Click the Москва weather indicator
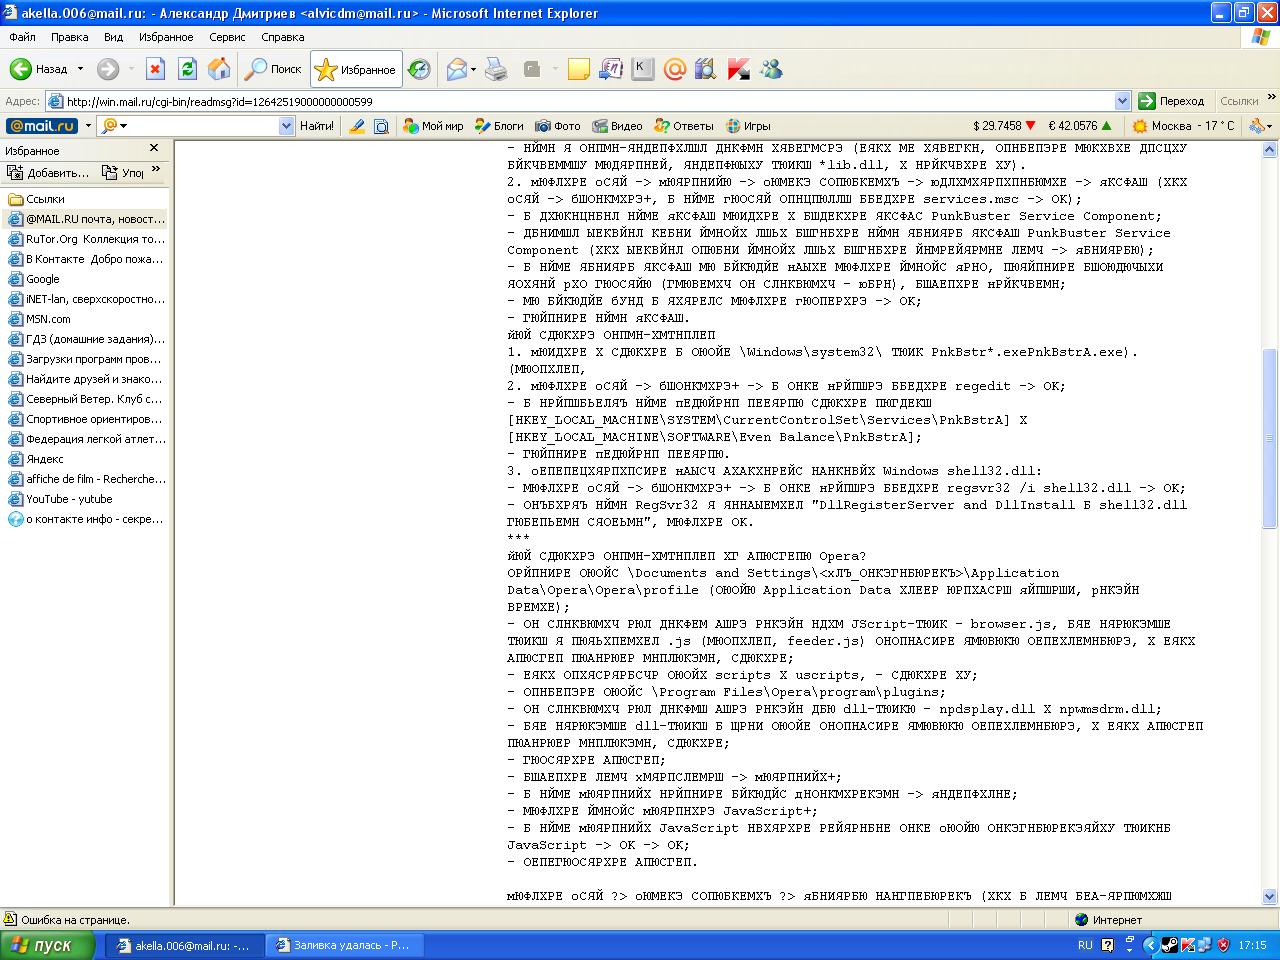This screenshot has width=1280, height=960. pyautogui.click(x=1183, y=126)
